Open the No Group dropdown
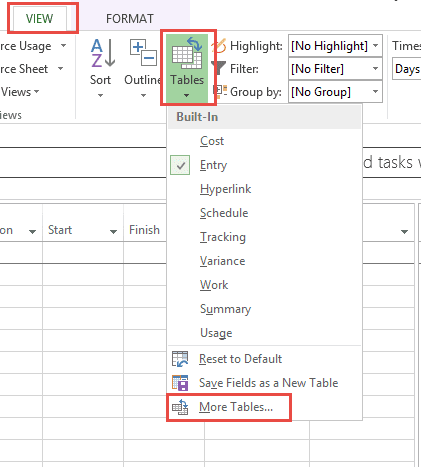Viewport: 421px width, 467px height. click(335, 92)
